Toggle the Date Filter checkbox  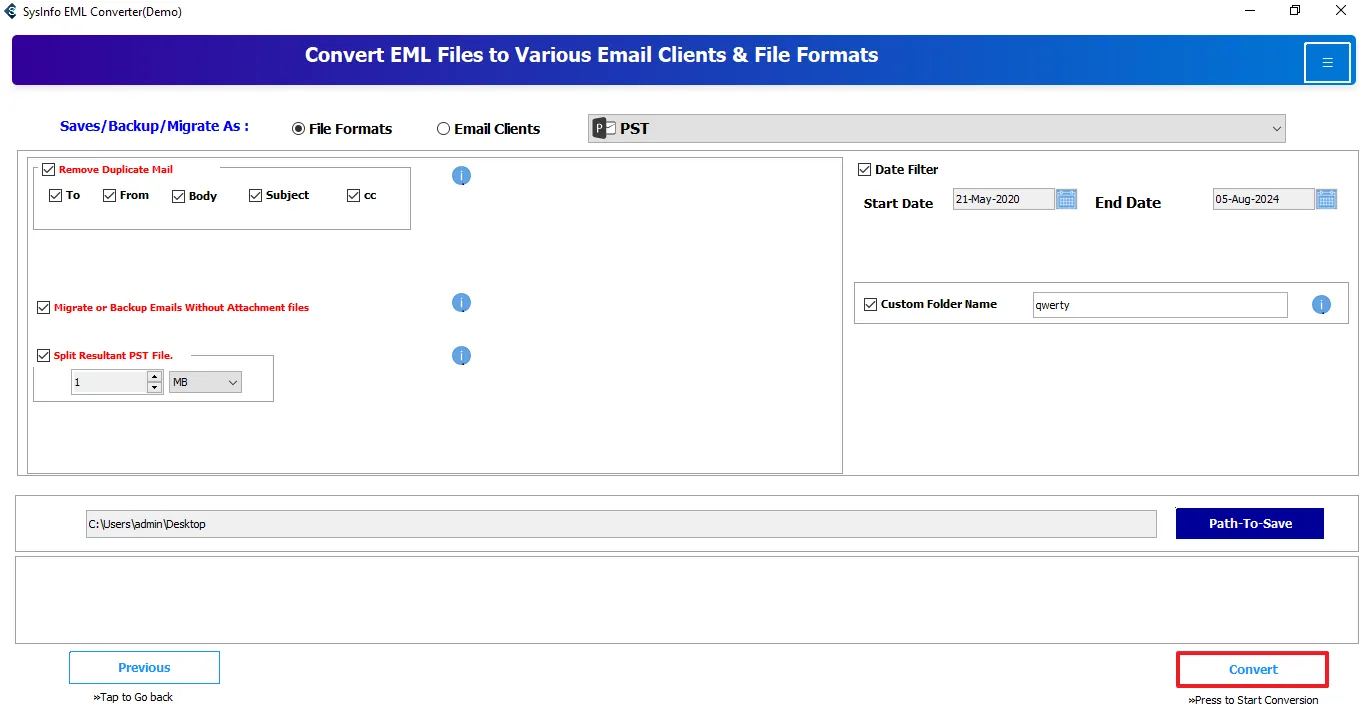(865, 170)
